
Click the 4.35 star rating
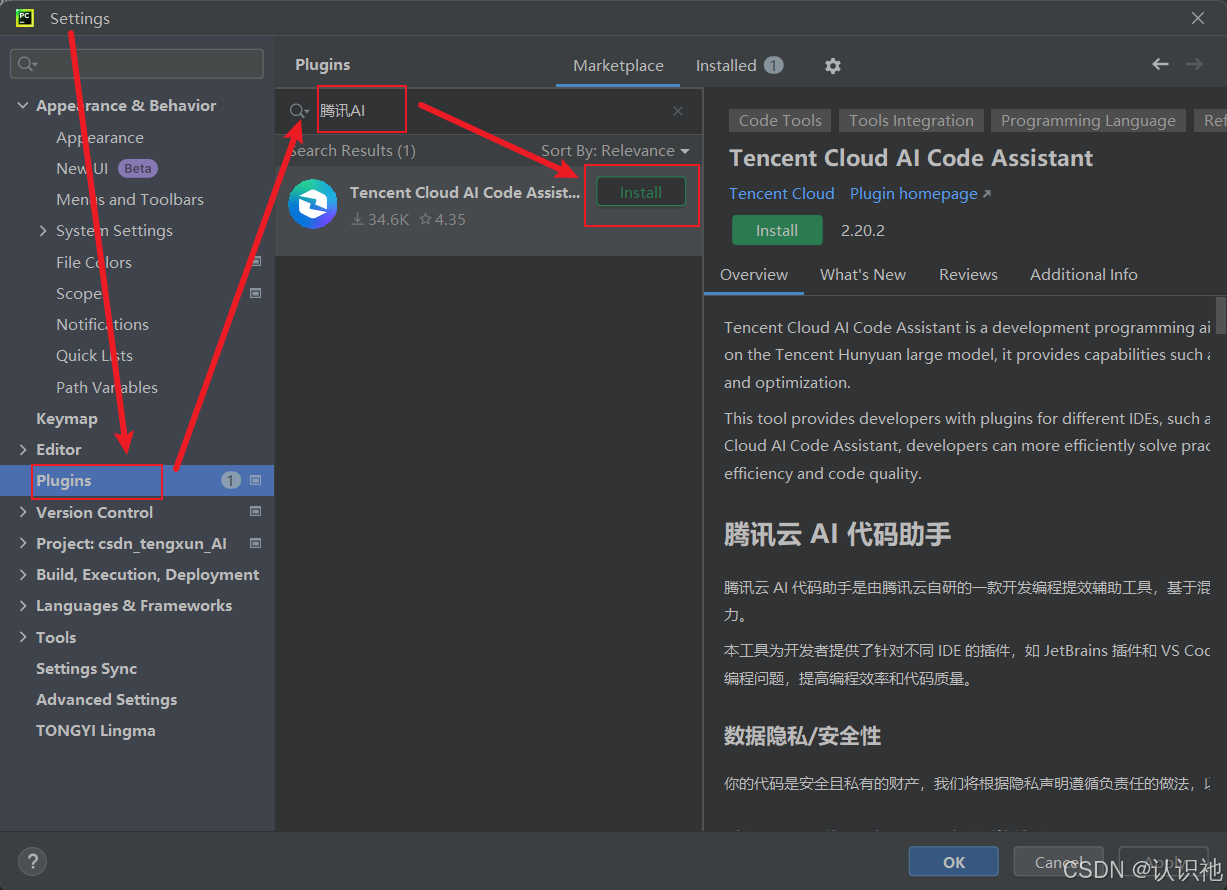[442, 219]
